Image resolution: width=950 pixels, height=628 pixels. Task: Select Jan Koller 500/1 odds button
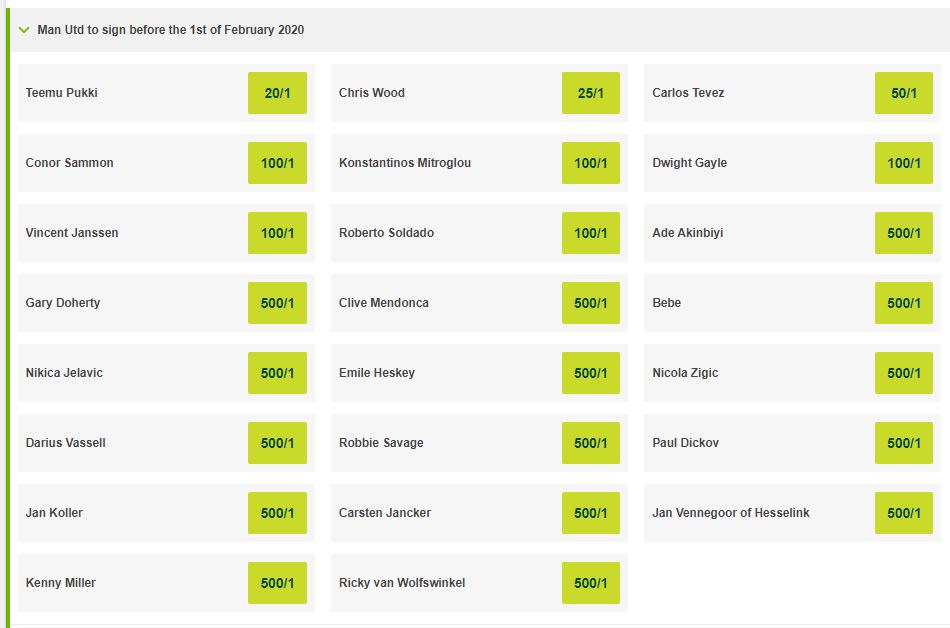tap(277, 513)
